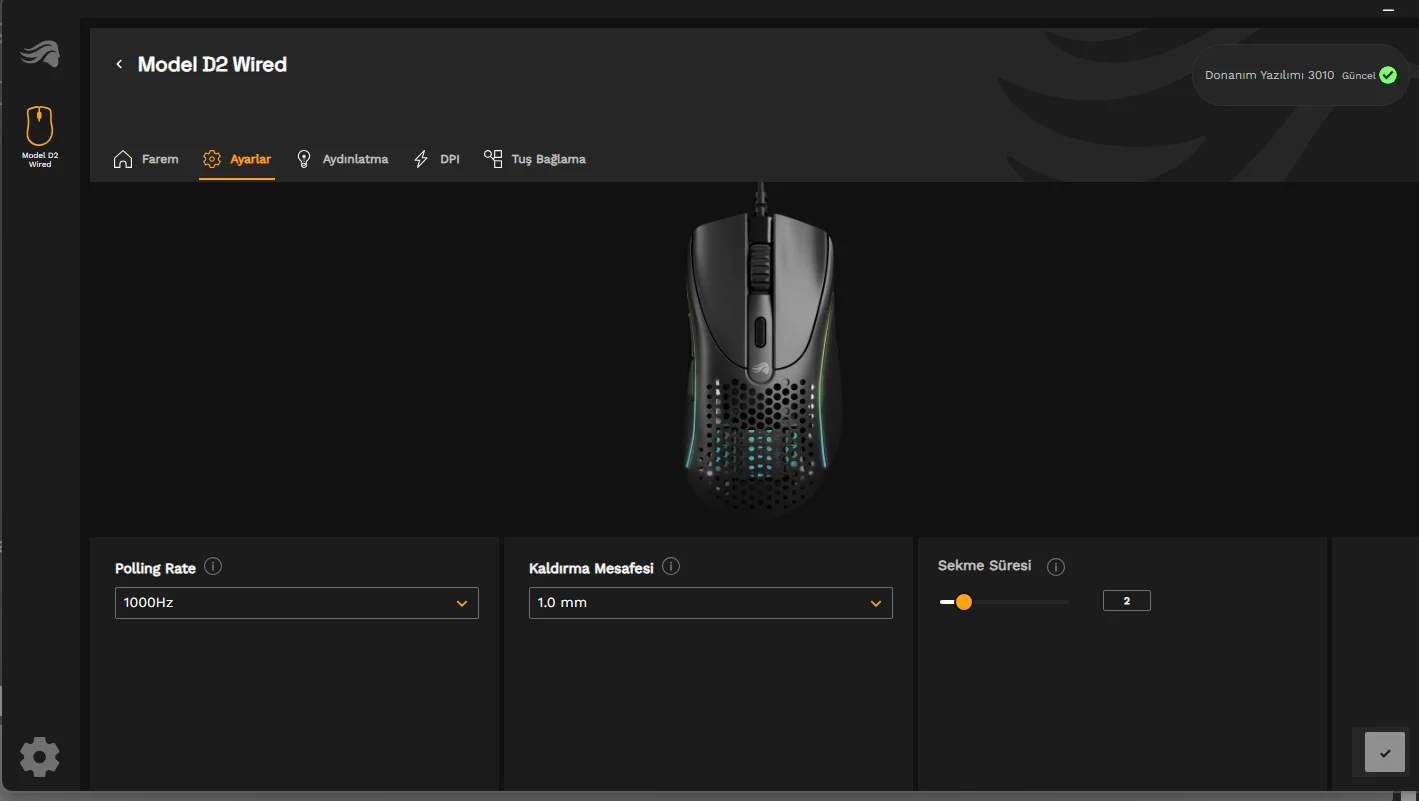Go back using the arrow beside Model D2 Wired

pos(119,64)
